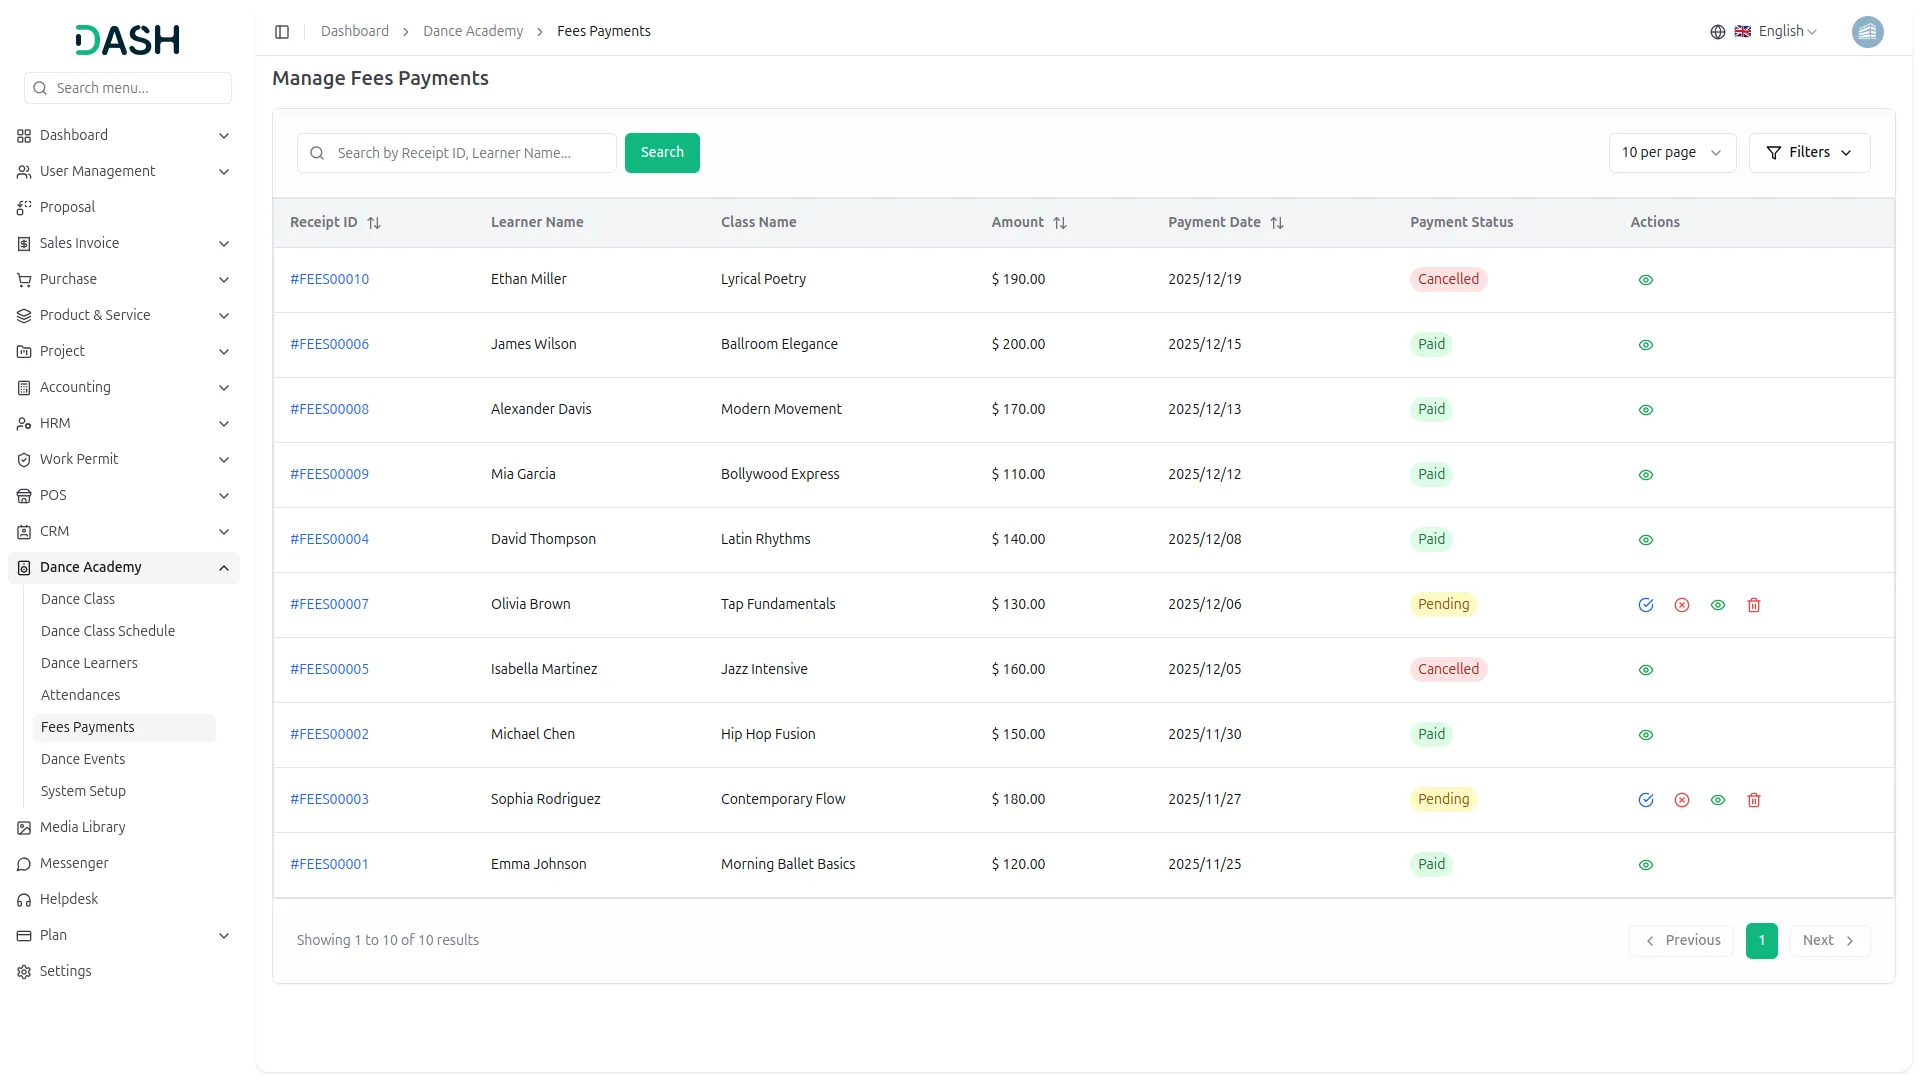Approve Olivia Brown's pending payment
The image size is (1920, 1080).
point(1646,605)
